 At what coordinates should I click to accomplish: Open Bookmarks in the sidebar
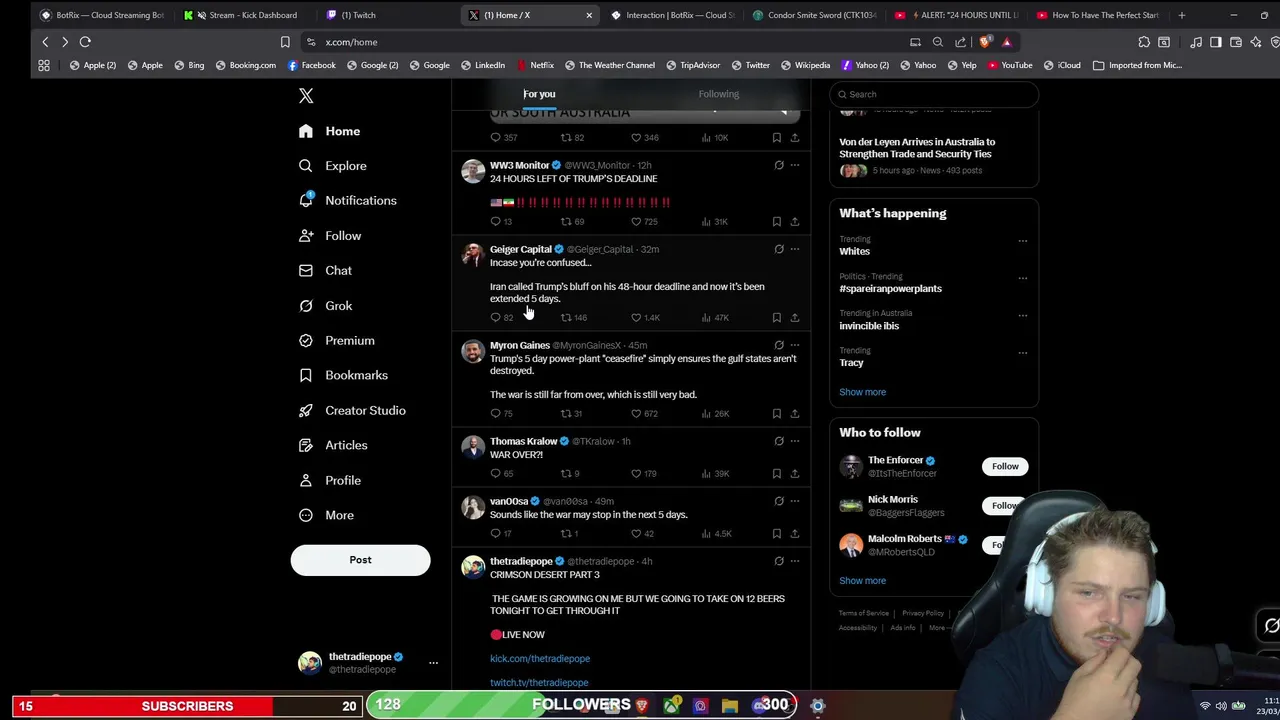[x=342, y=375]
